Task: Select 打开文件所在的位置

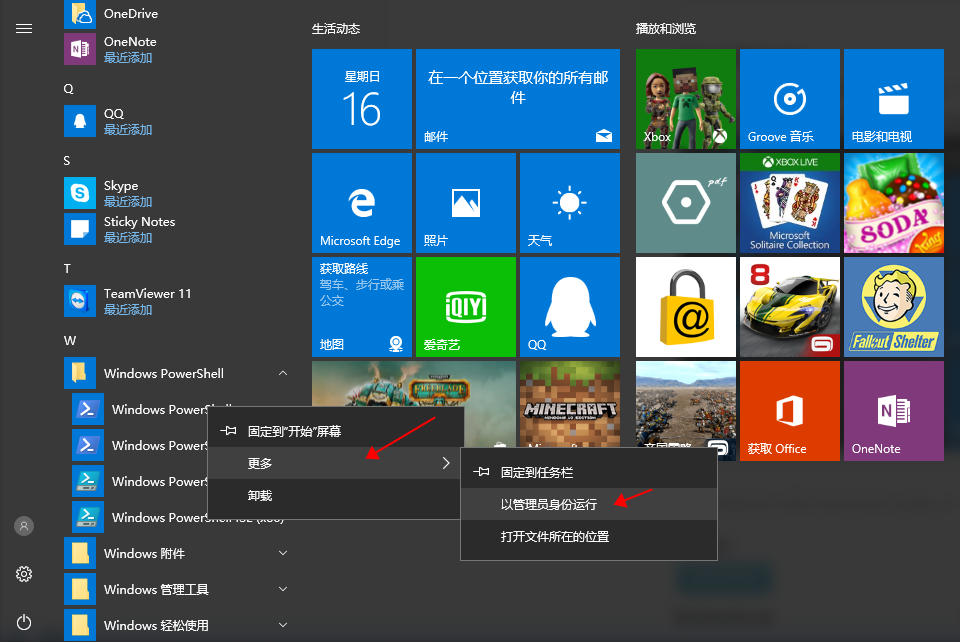Action: pyautogui.click(x=589, y=537)
